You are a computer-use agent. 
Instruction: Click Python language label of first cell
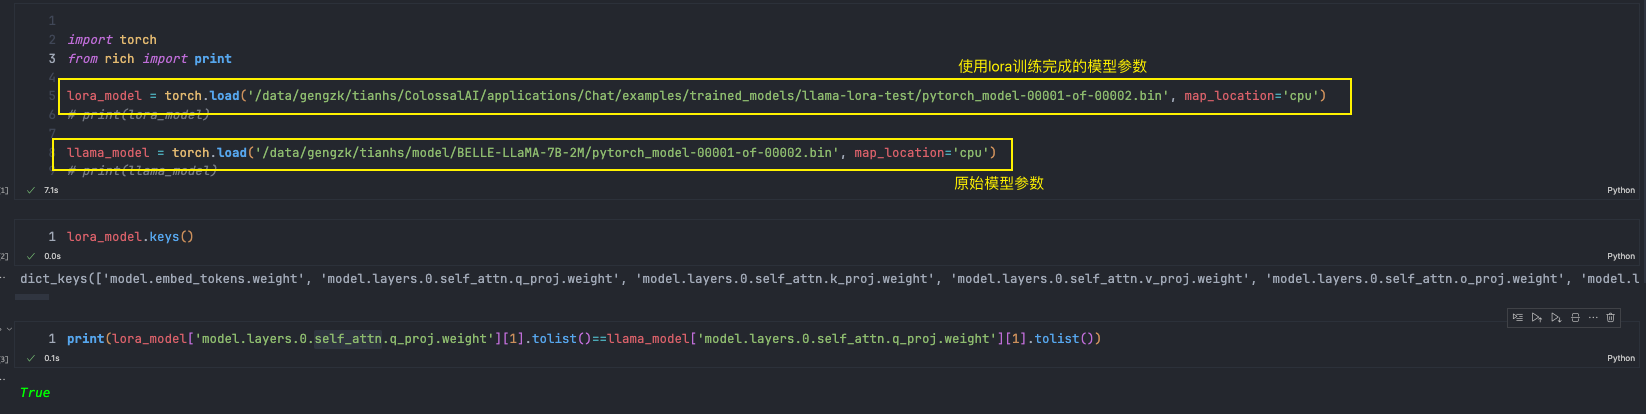click(x=1621, y=190)
